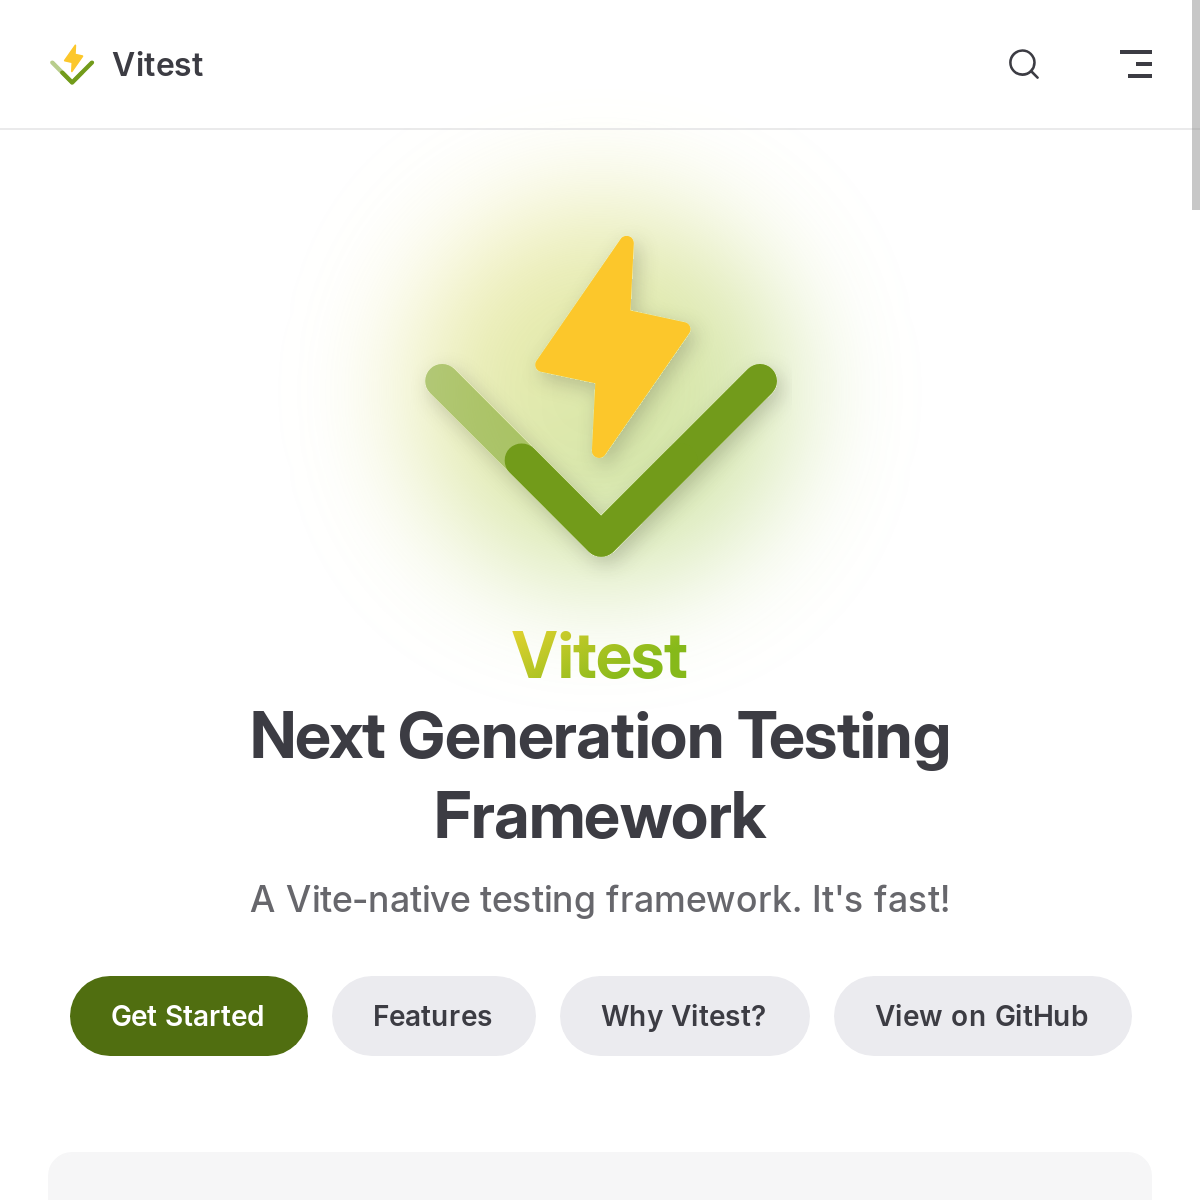Click the Vitest site title in header
The image size is (1200, 1200).
click(x=158, y=65)
